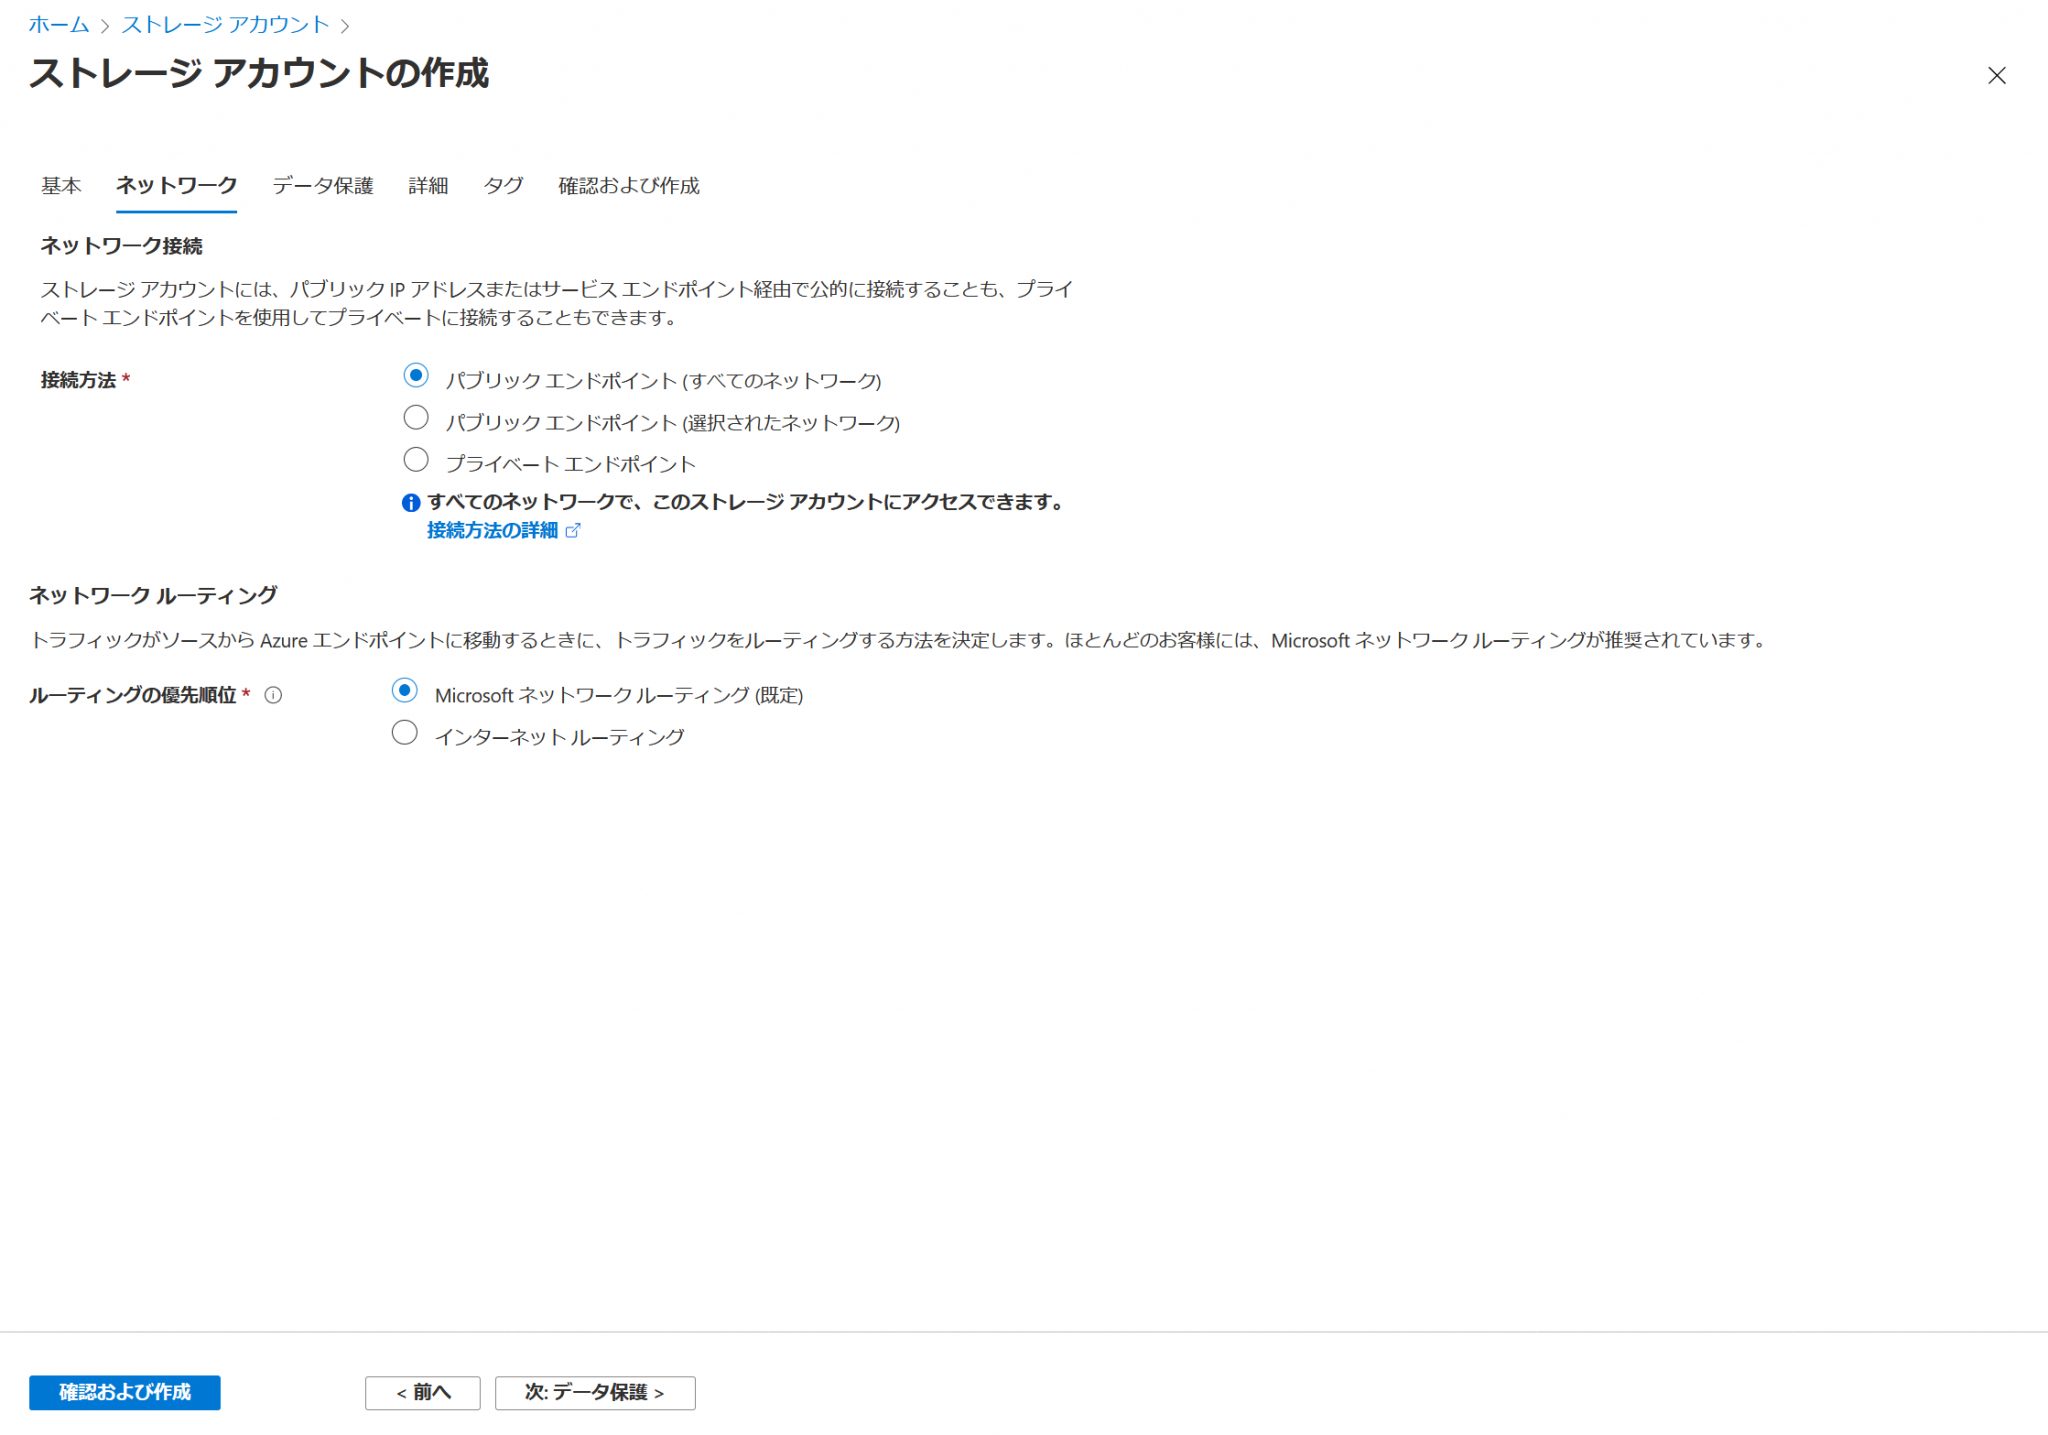
Task: Click the 接続方法 field label
Action: pyautogui.click(x=78, y=380)
